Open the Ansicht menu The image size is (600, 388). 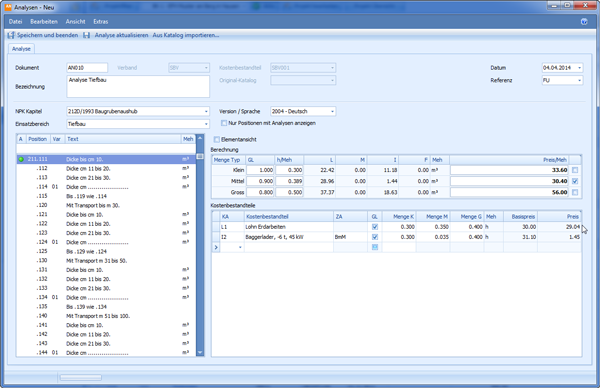click(x=75, y=22)
